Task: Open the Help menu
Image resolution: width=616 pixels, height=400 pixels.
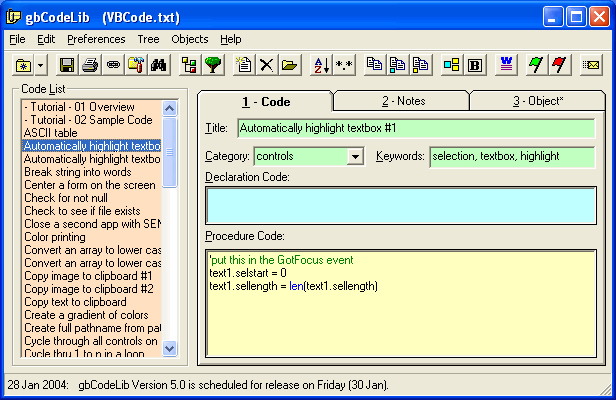Action: tap(231, 39)
